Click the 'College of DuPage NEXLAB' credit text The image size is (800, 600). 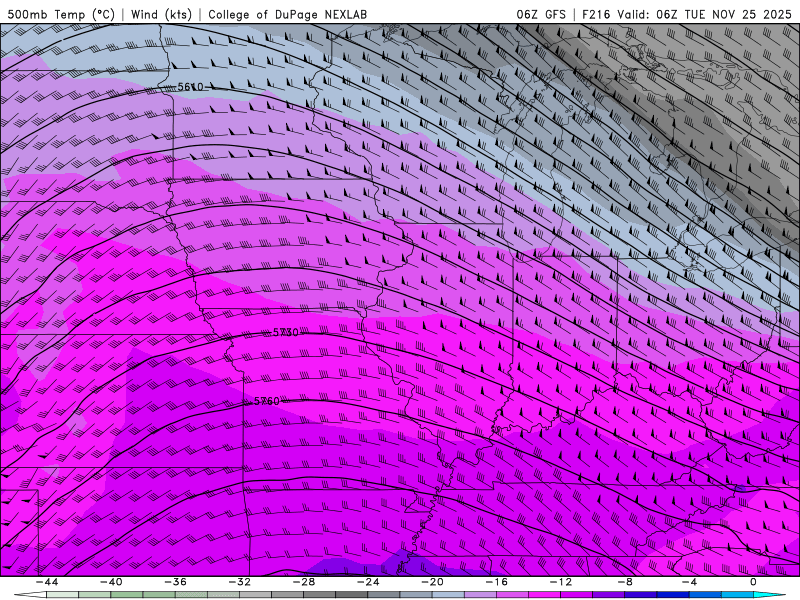[x=287, y=14]
